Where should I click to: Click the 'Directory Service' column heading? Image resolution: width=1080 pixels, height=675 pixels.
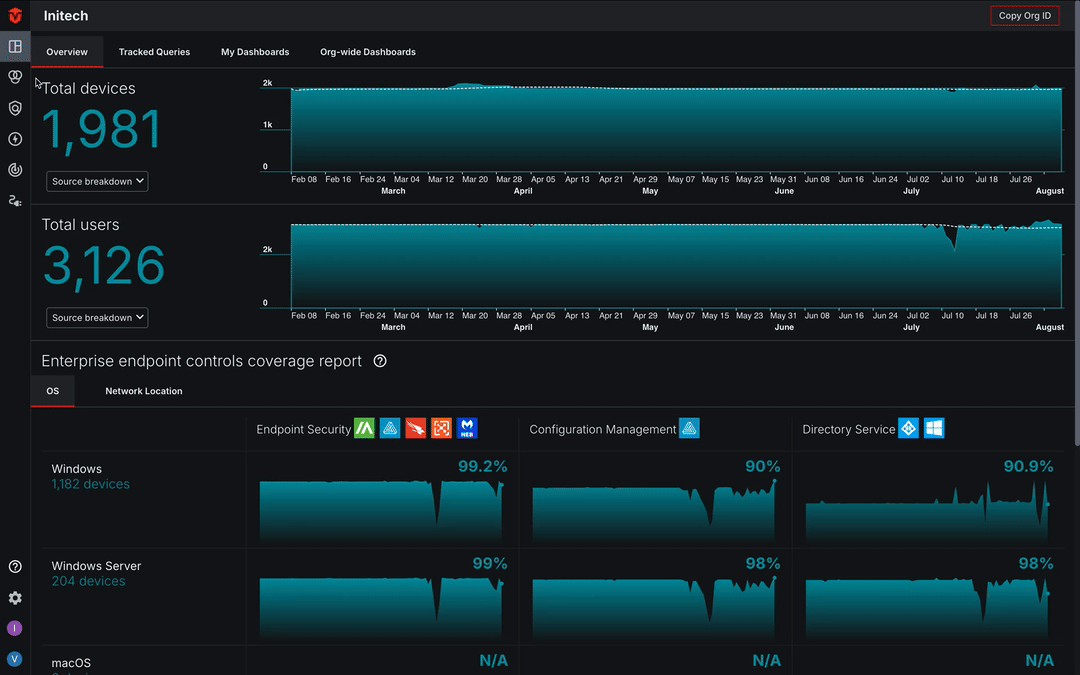pyautogui.click(x=849, y=429)
